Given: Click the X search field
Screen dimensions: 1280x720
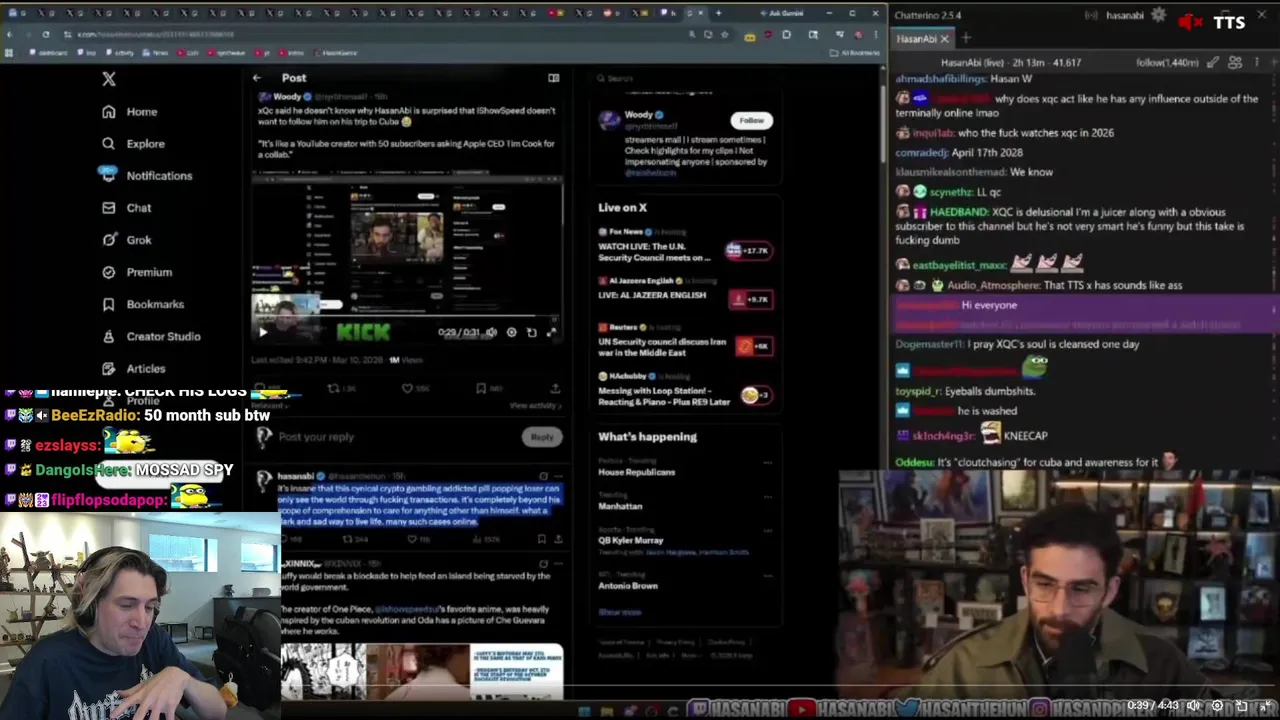Looking at the screenshot, I should [x=685, y=78].
